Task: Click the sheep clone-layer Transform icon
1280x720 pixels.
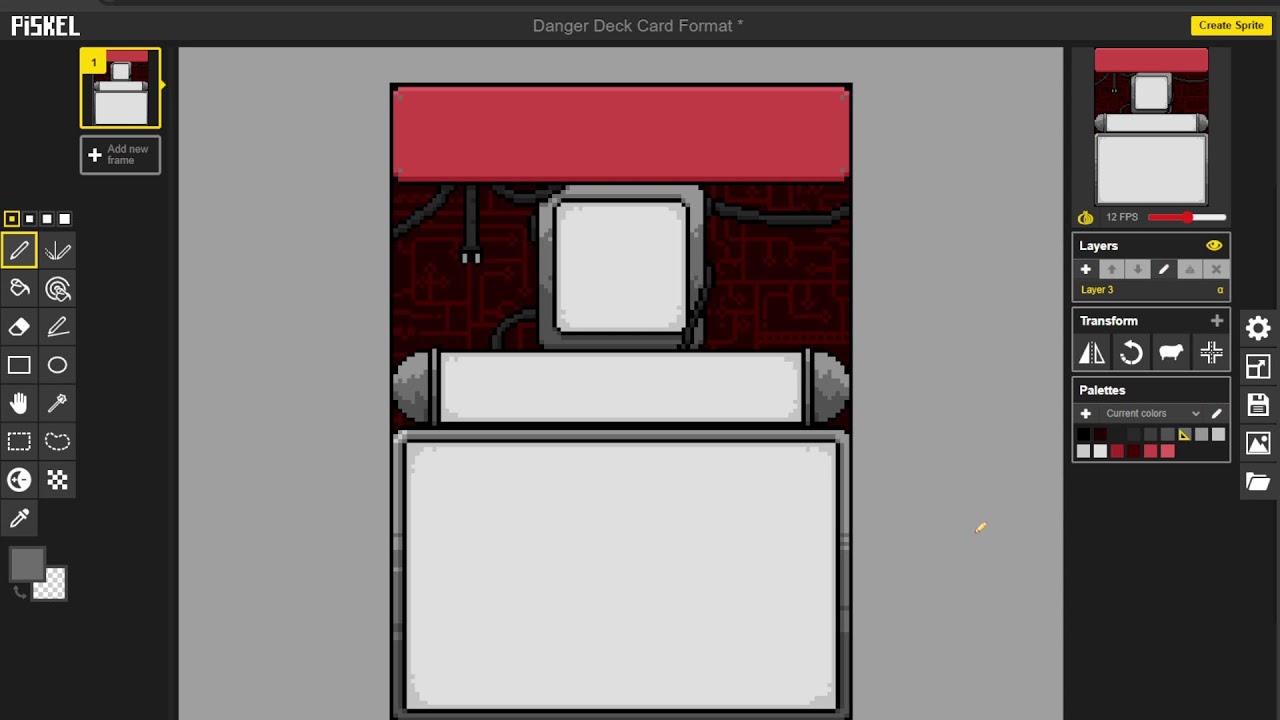Action: (1171, 352)
